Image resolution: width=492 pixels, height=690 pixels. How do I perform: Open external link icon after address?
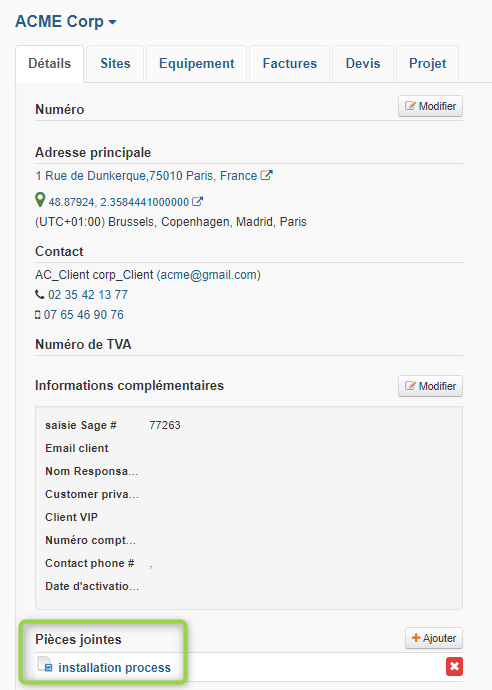pyautogui.click(x=267, y=175)
